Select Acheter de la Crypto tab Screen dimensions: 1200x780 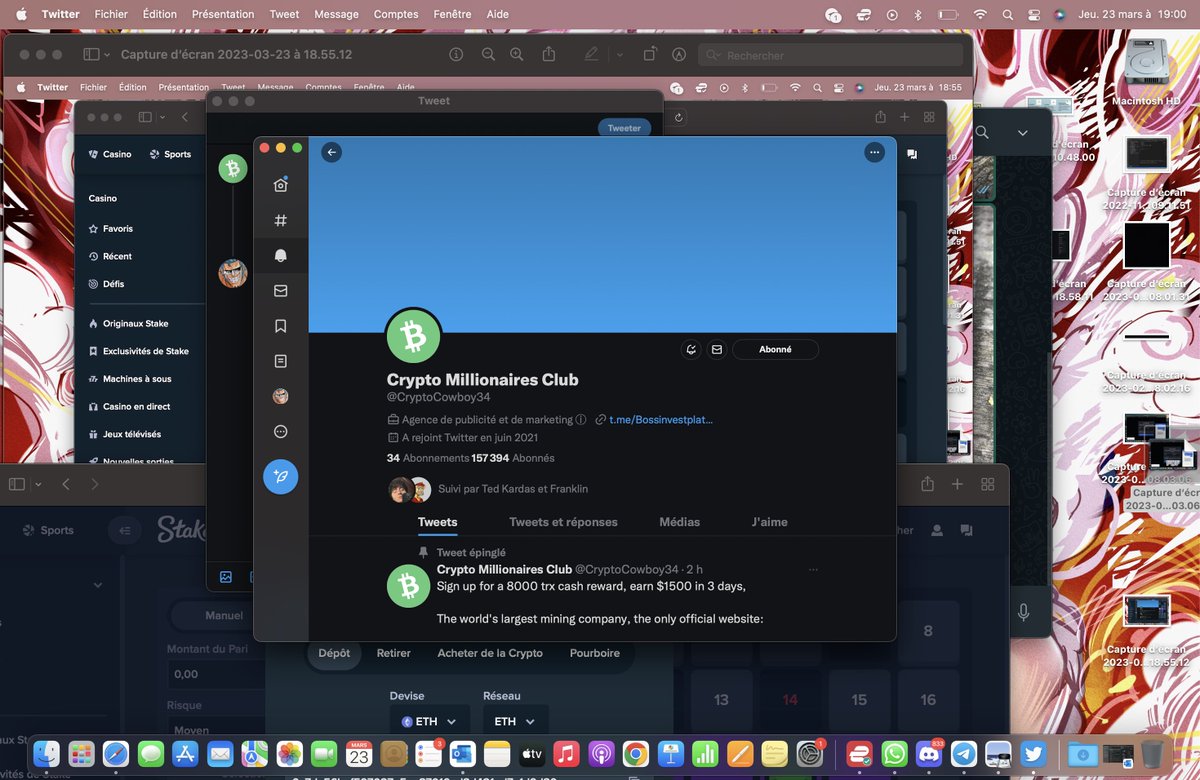(490, 653)
